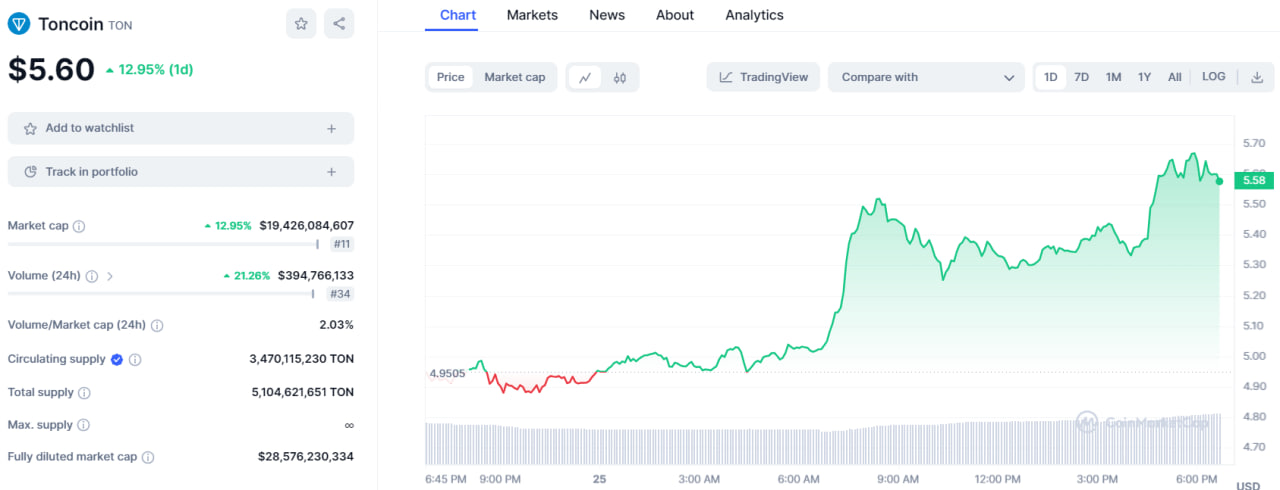Show Fully diluted market cap info icon

148,457
